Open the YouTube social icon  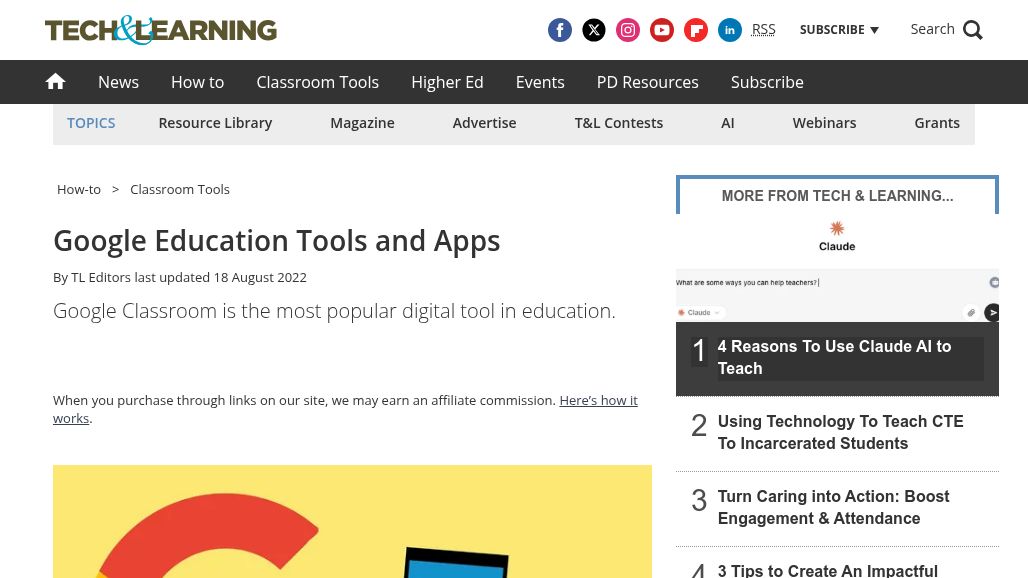coord(662,30)
